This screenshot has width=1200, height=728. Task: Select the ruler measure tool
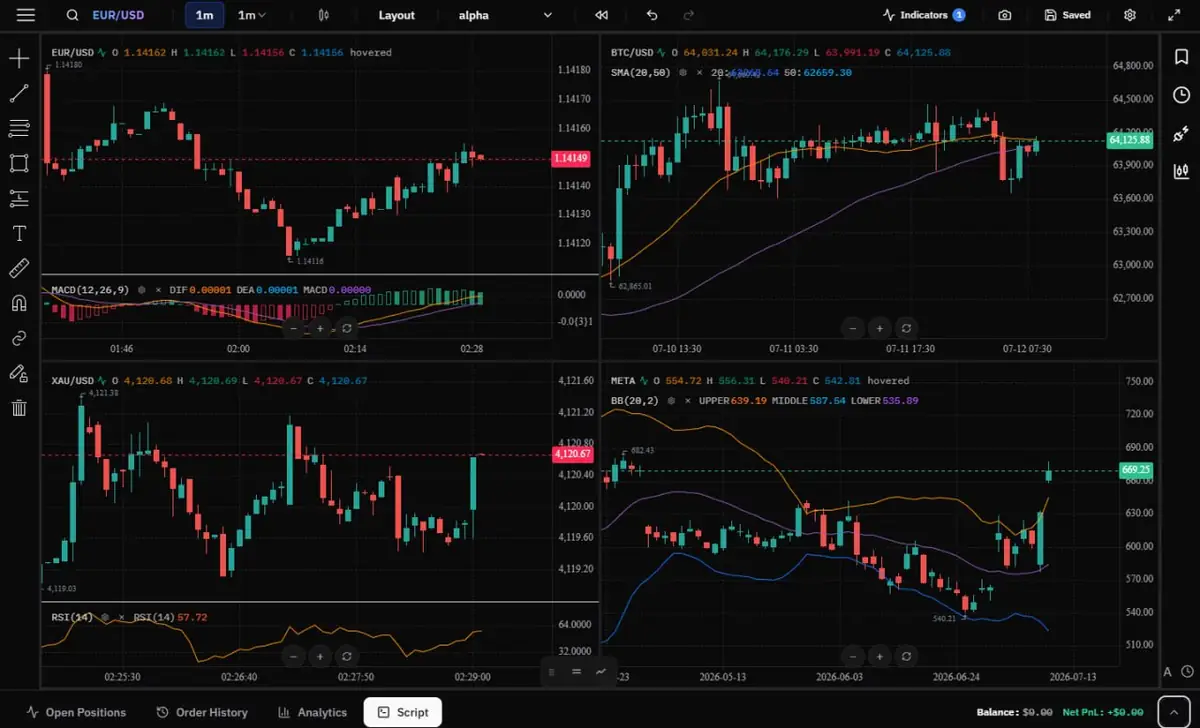coord(18,268)
